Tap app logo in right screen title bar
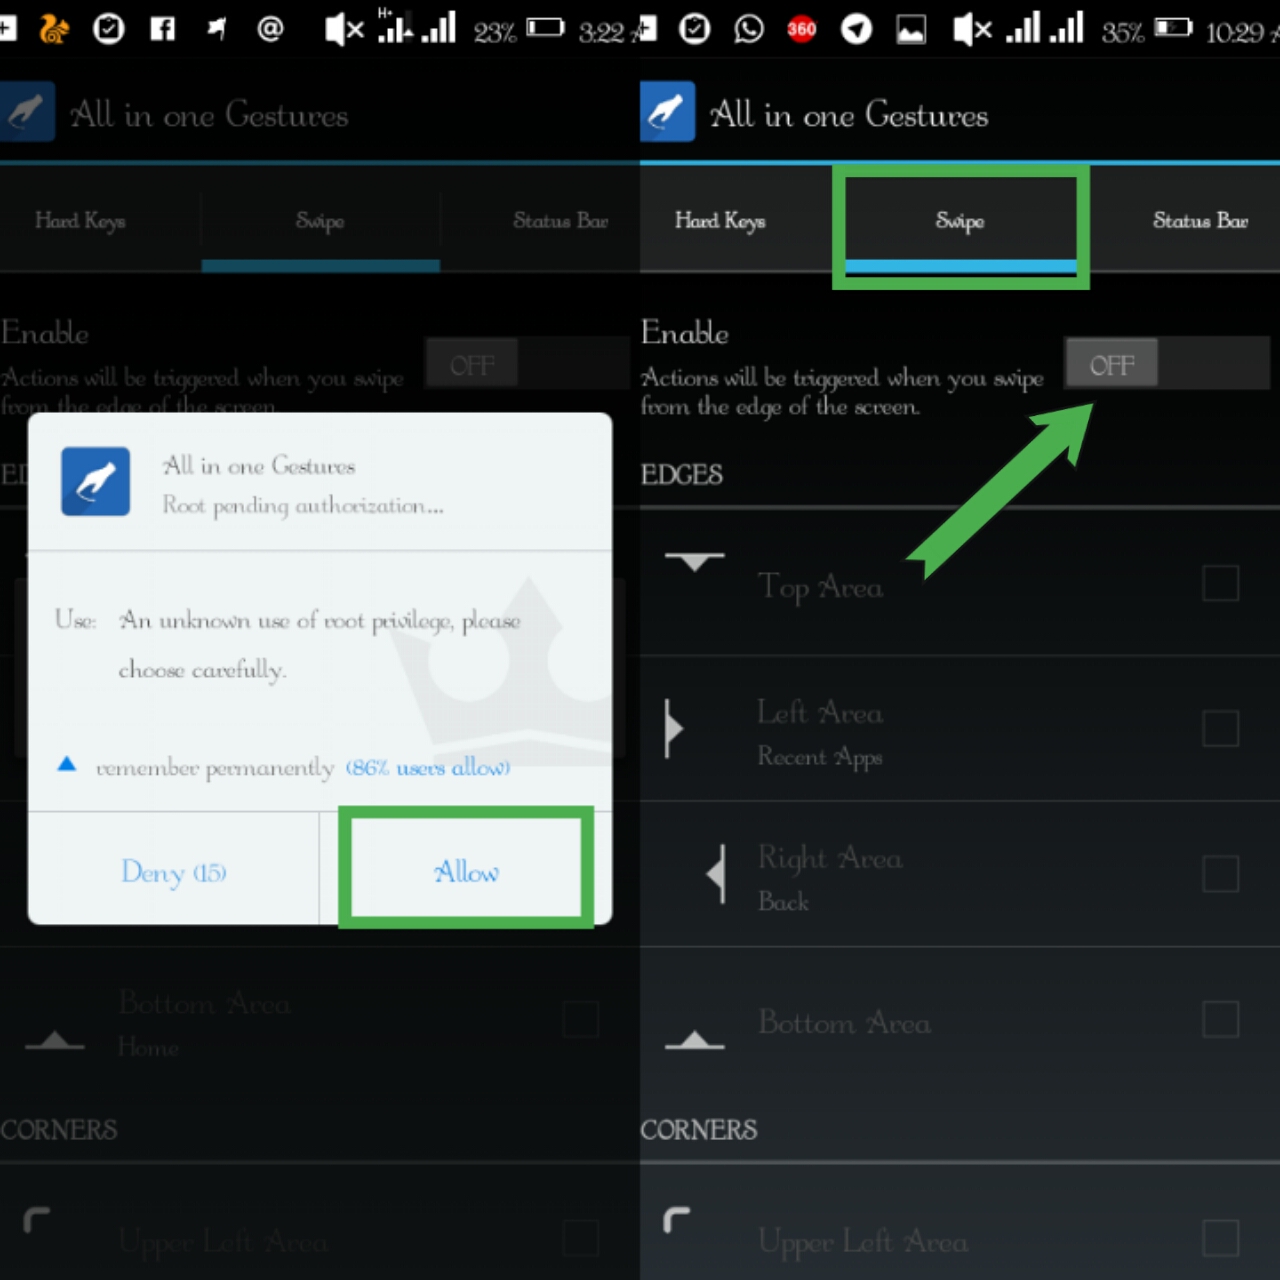Screen dimensions: 1280x1280 [x=667, y=111]
